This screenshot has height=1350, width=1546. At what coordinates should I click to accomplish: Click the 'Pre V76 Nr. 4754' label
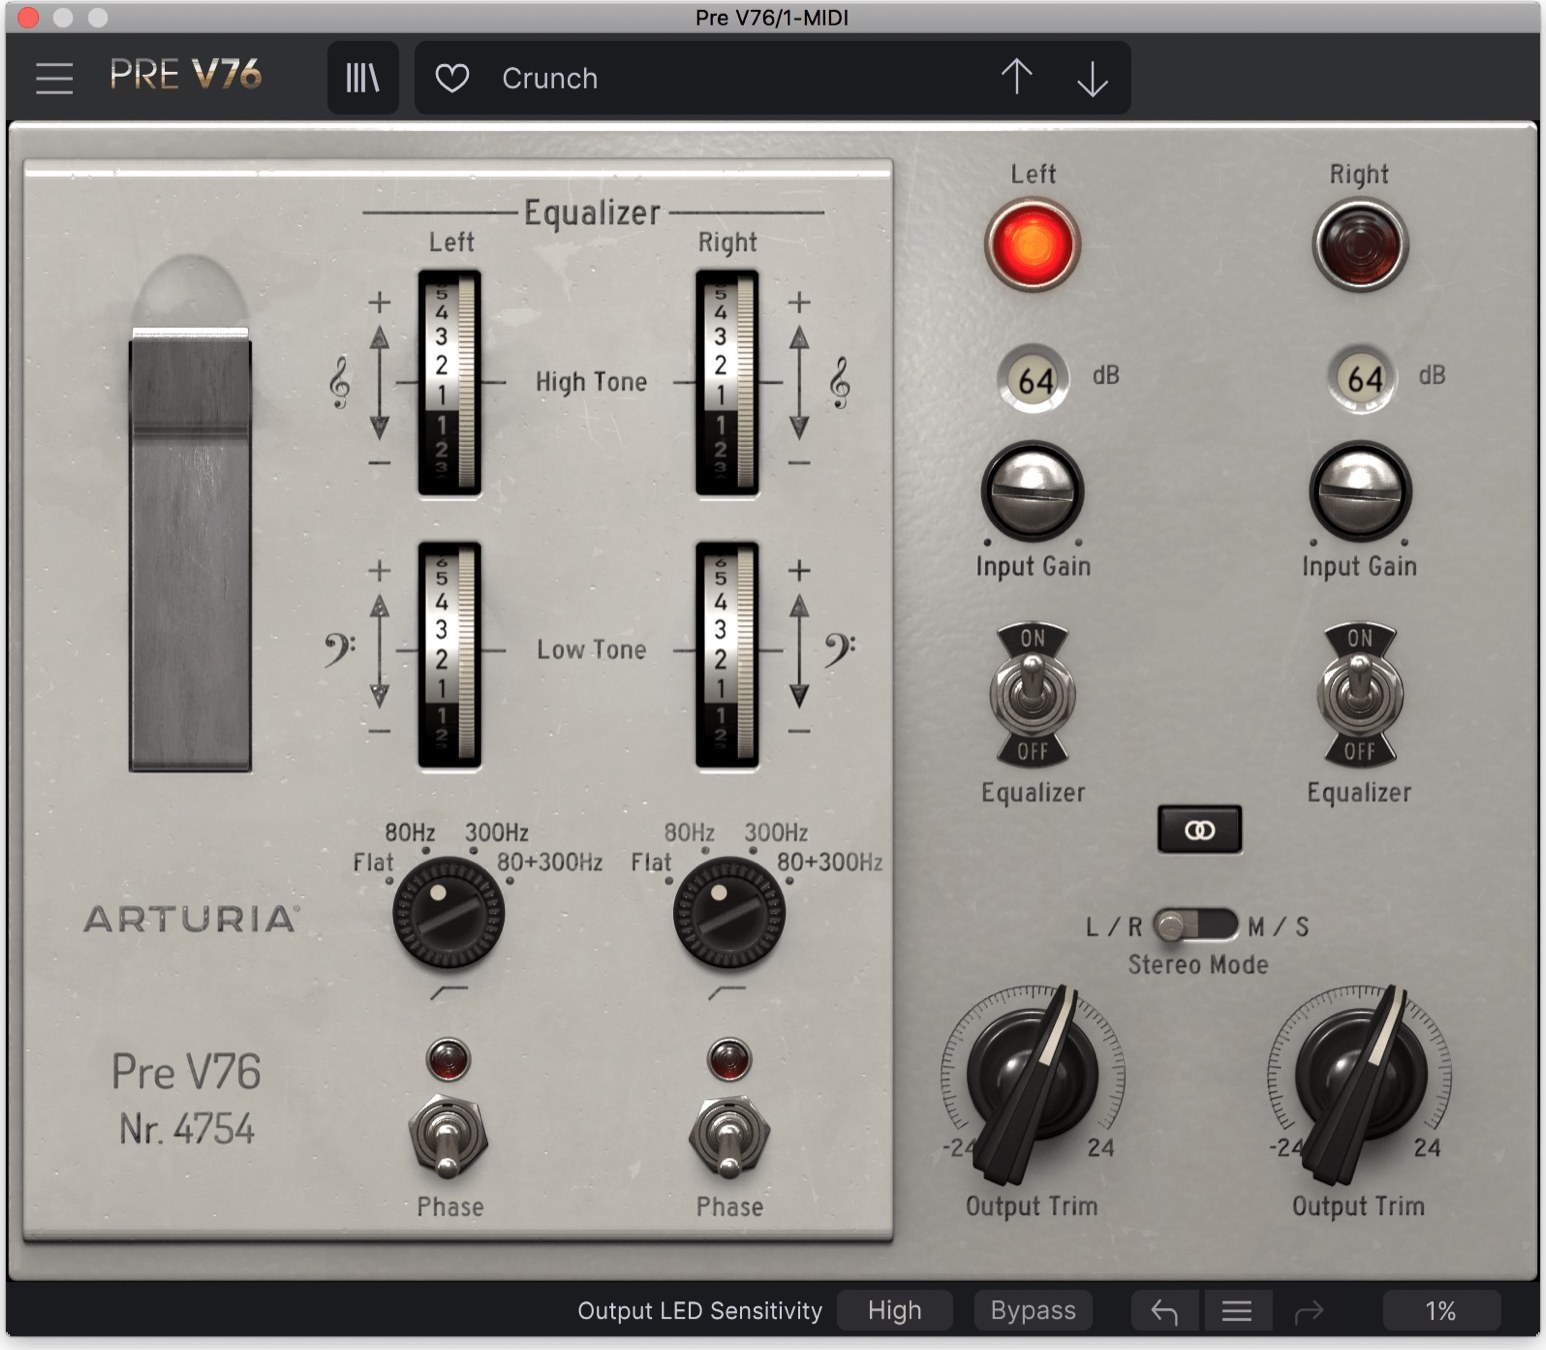point(186,1100)
